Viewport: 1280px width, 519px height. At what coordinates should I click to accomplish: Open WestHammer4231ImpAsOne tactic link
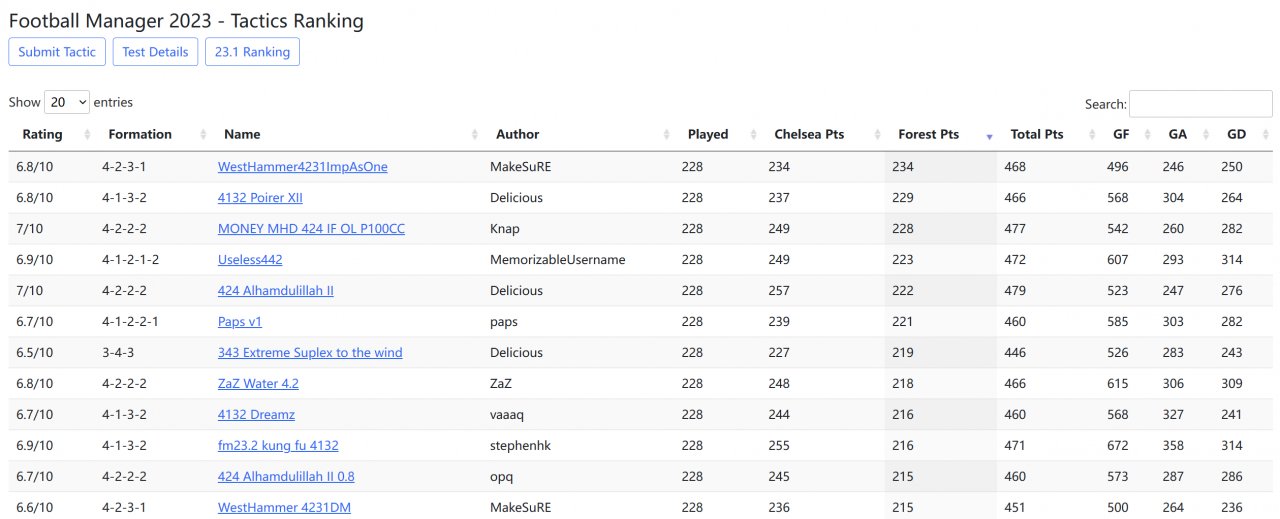302,167
